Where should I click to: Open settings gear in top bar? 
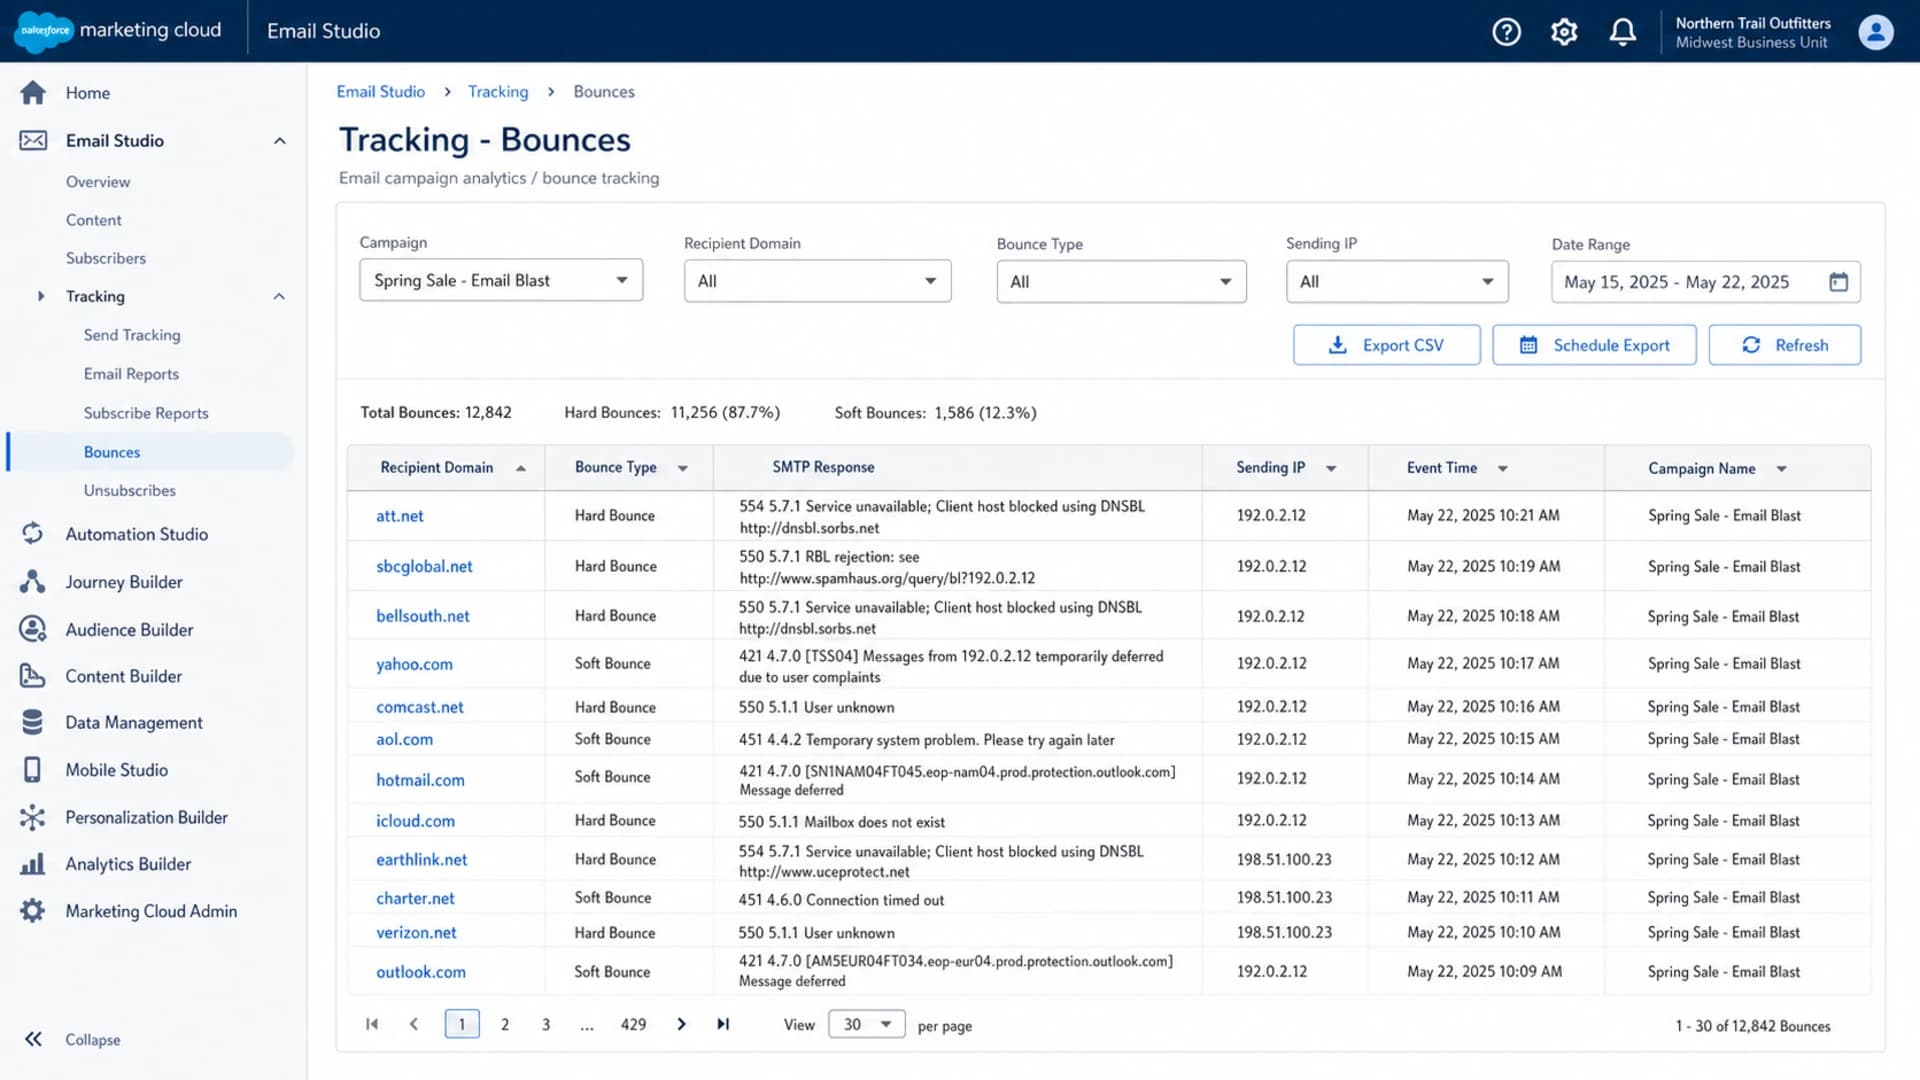click(x=1564, y=32)
